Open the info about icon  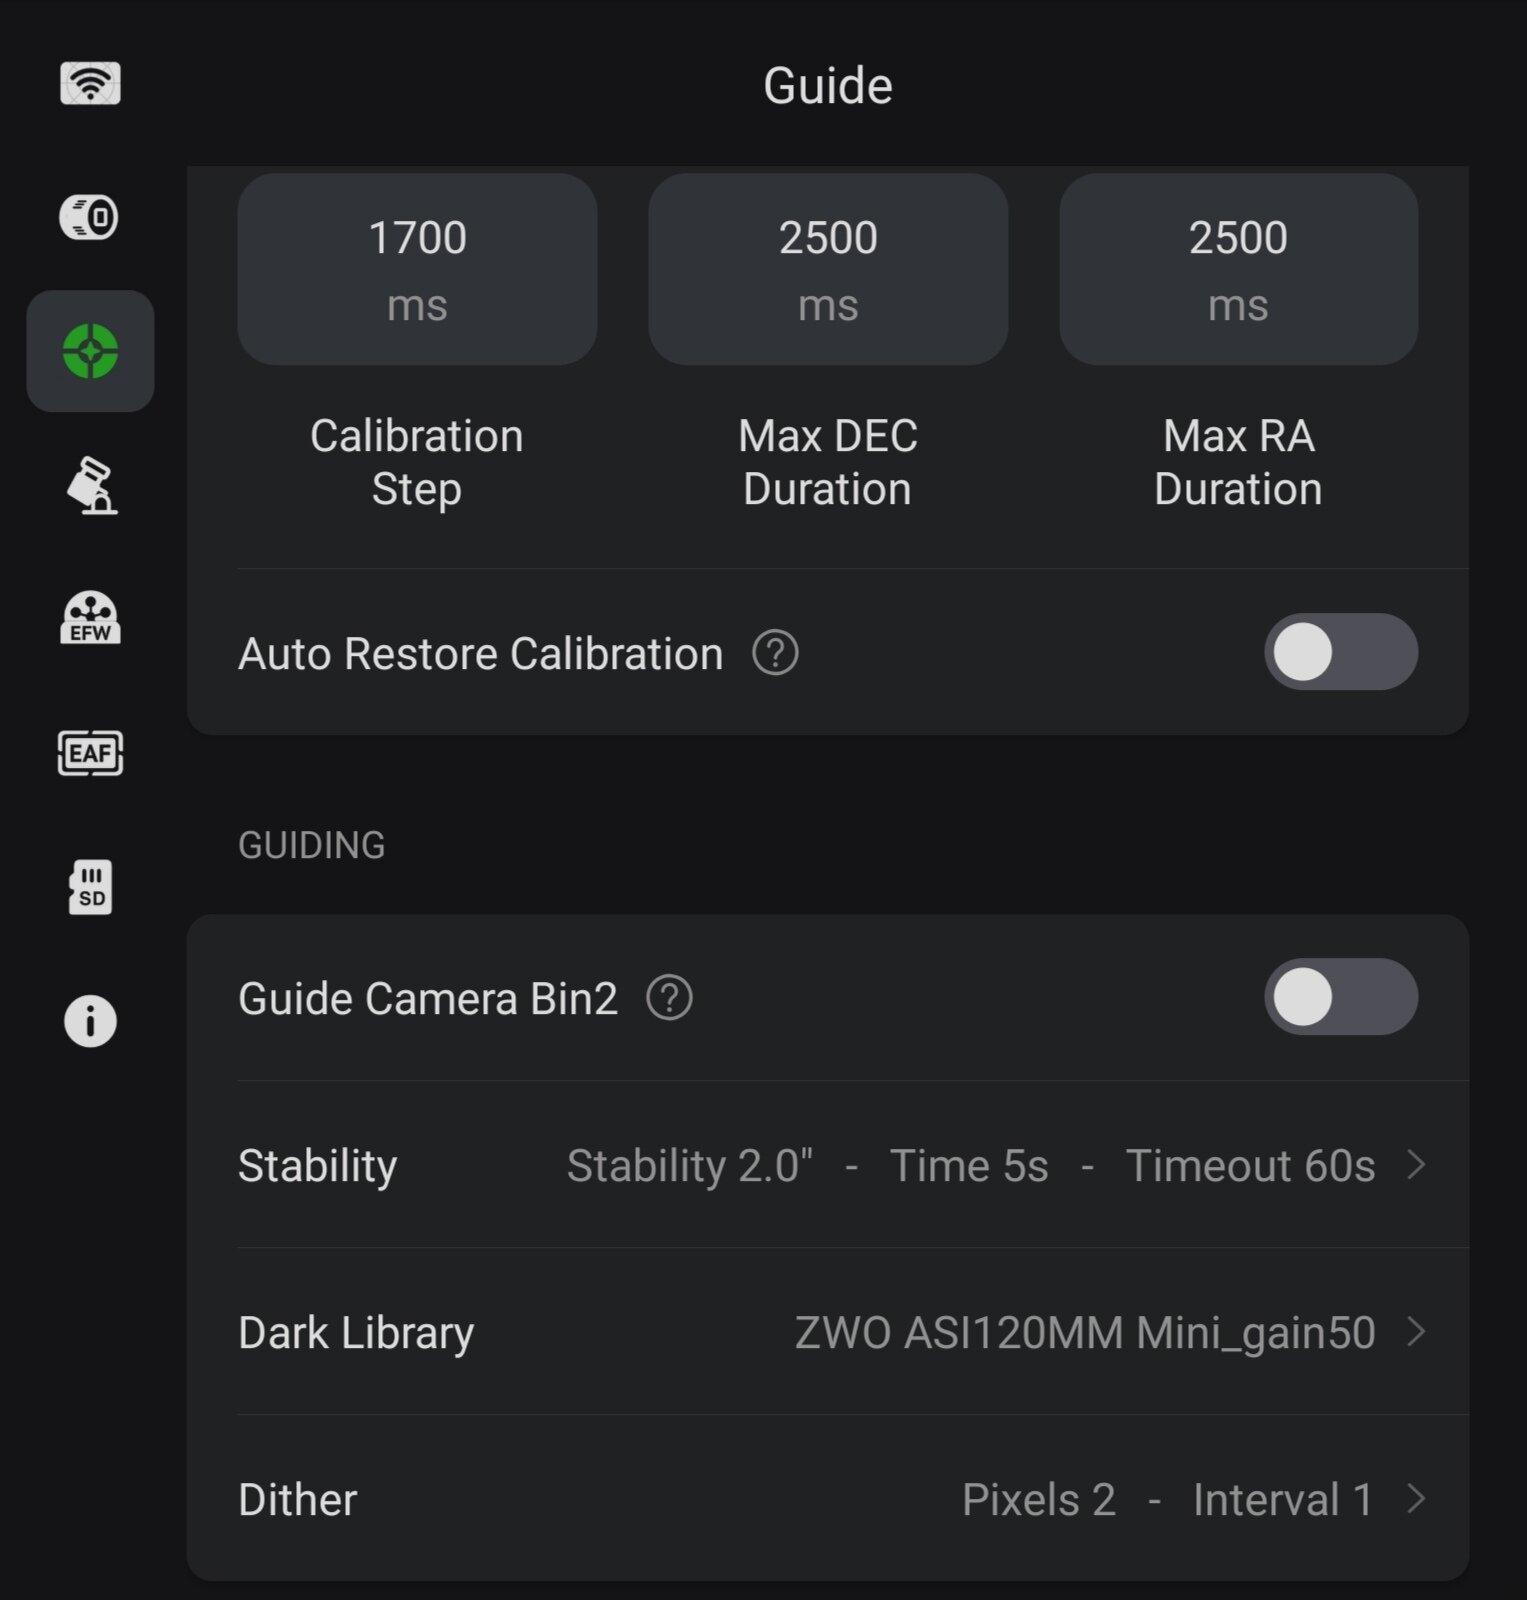[x=90, y=1021]
